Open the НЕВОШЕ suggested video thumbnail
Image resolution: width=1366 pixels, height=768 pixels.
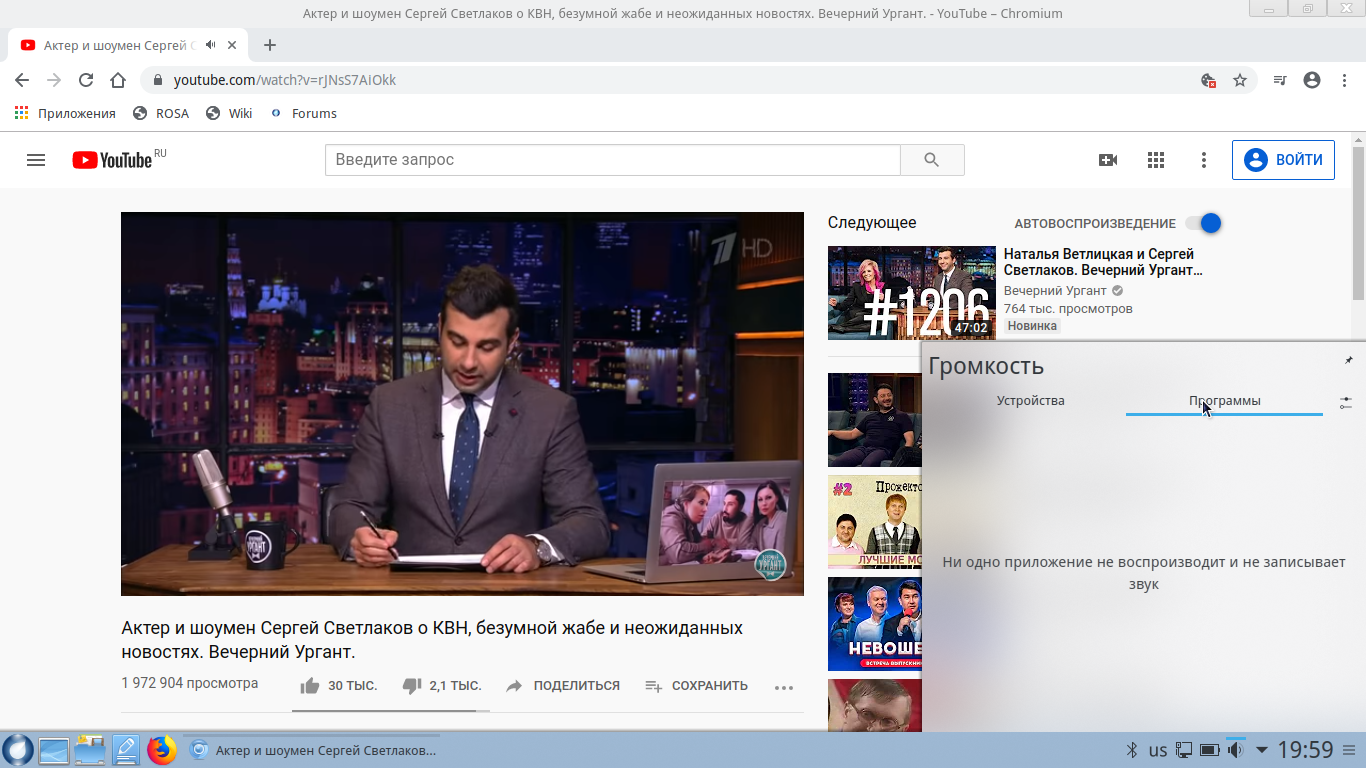click(x=875, y=625)
